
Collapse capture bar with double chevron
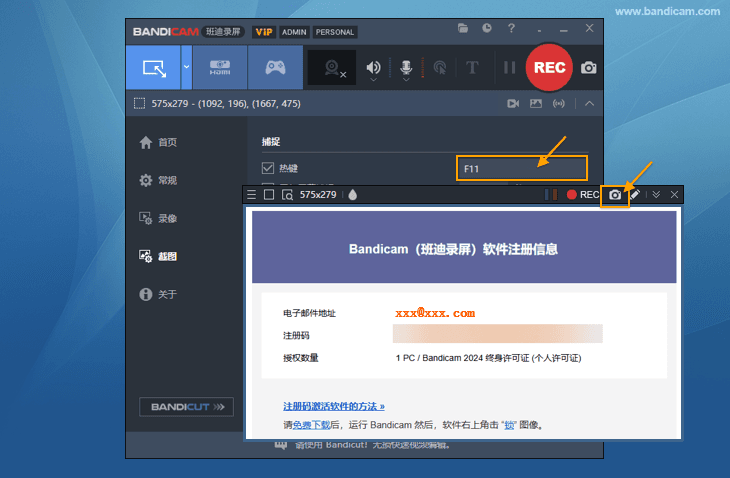[x=656, y=195]
